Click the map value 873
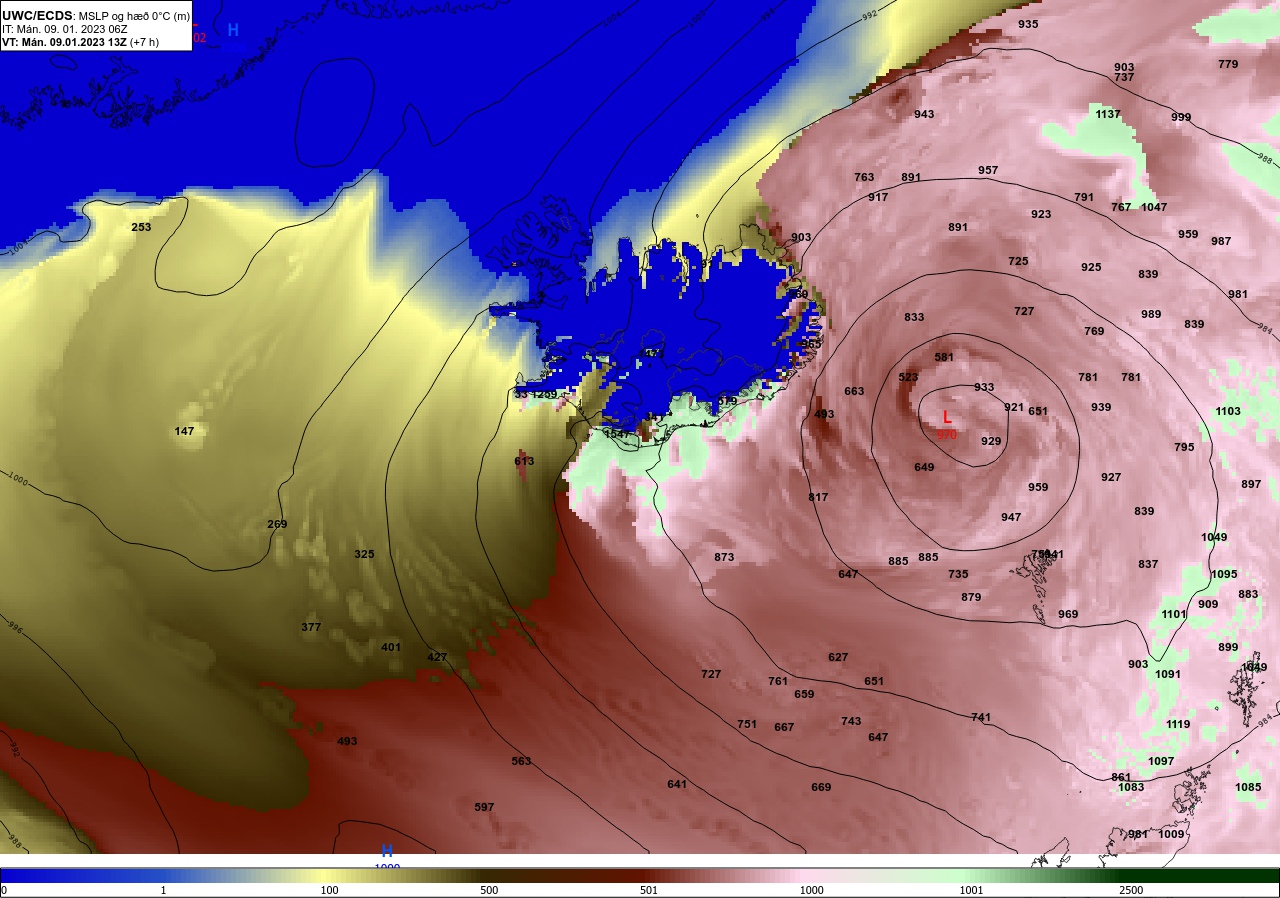The image size is (1280, 898). pos(724,557)
